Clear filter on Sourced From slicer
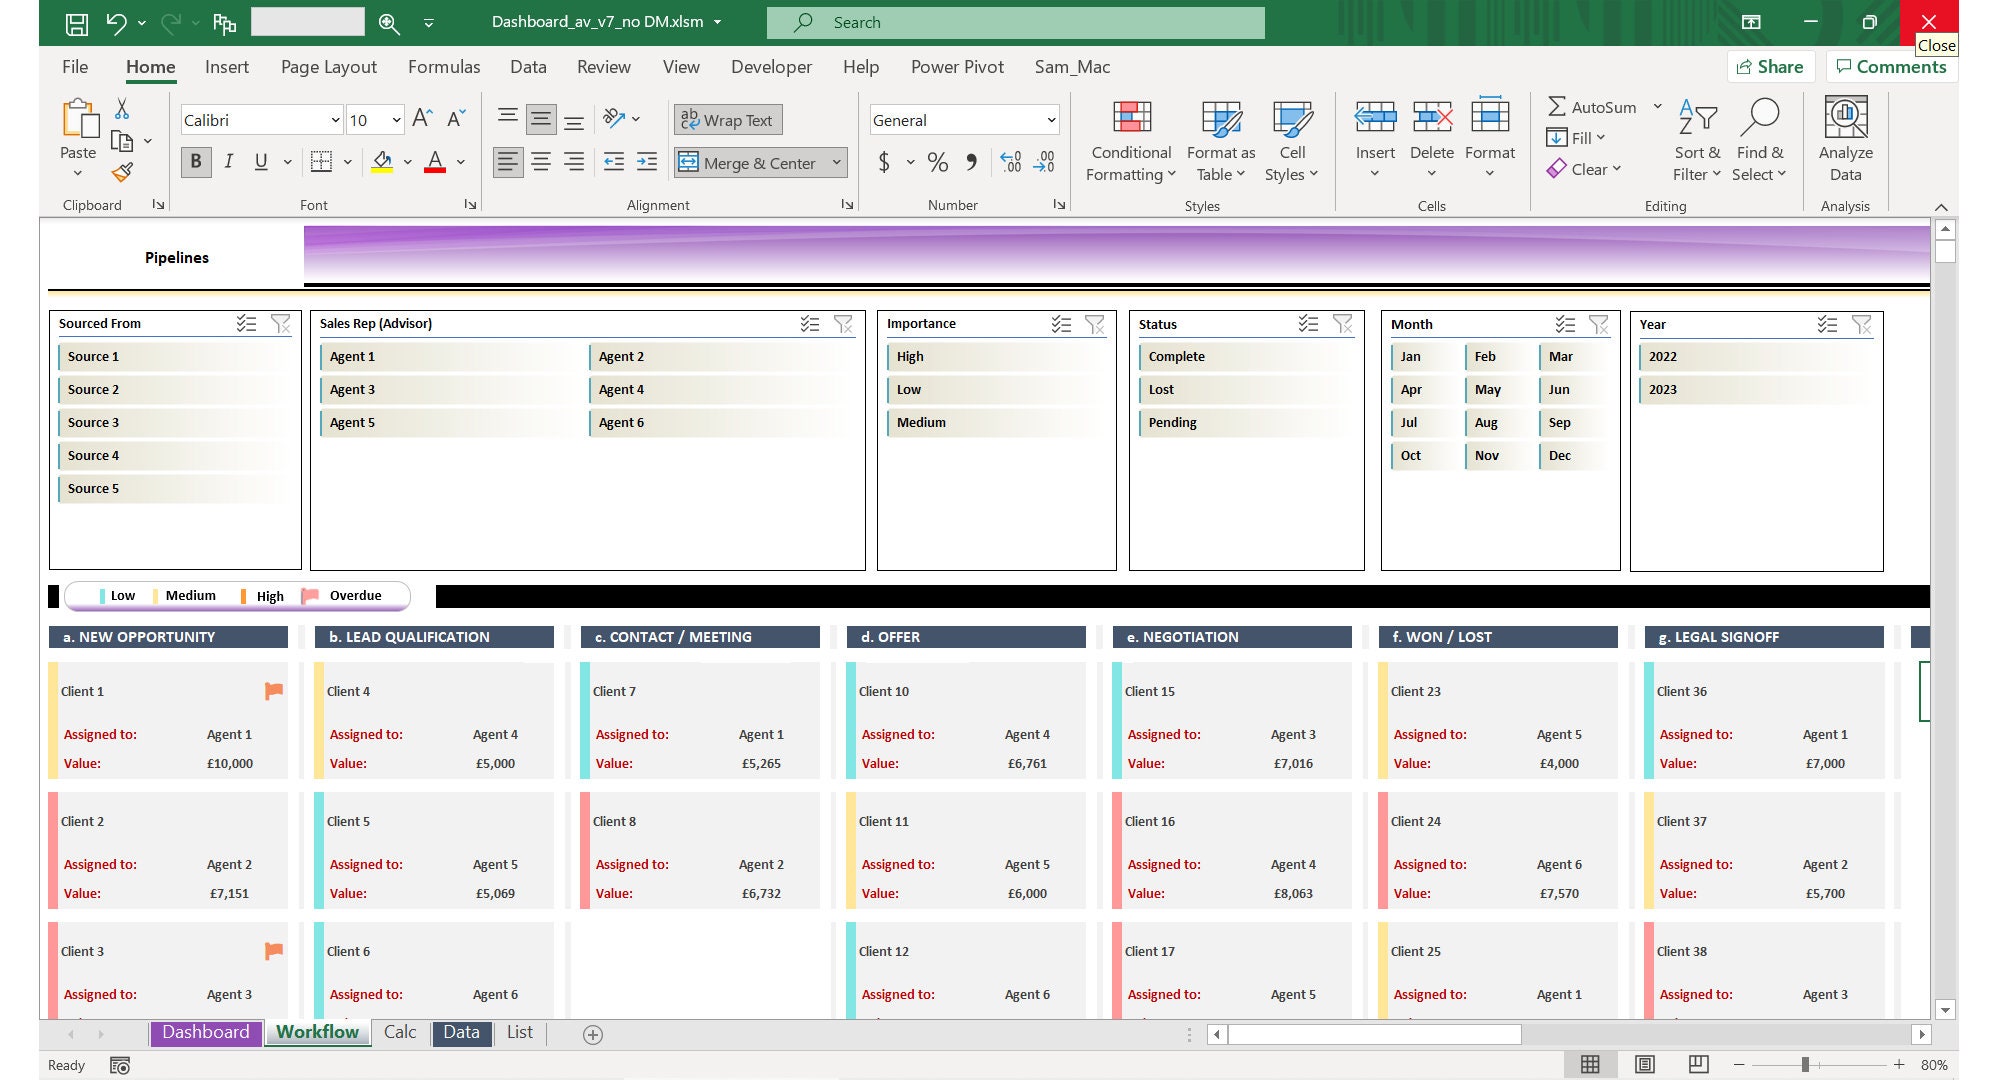This screenshot has height=1080, width=2002. tap(281, 323)
